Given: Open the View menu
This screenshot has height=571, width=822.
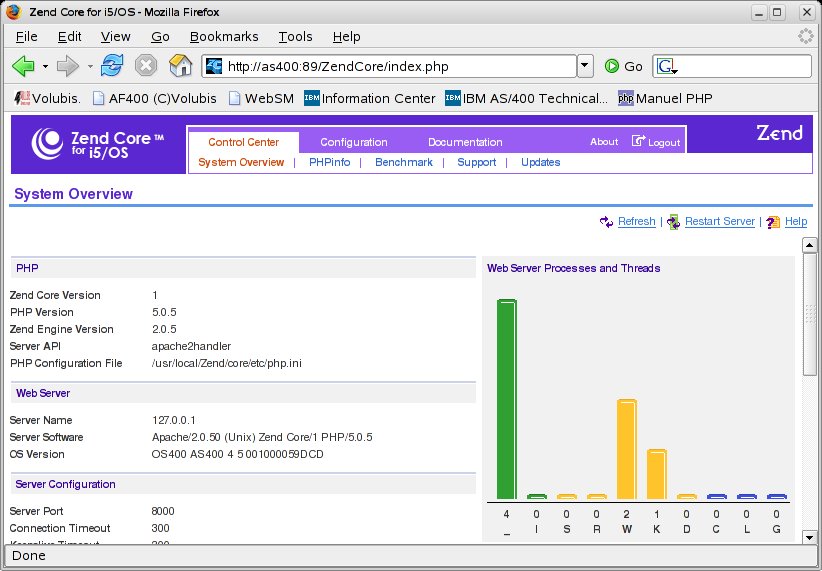Looking at the screenshot, I should (116, 37).
